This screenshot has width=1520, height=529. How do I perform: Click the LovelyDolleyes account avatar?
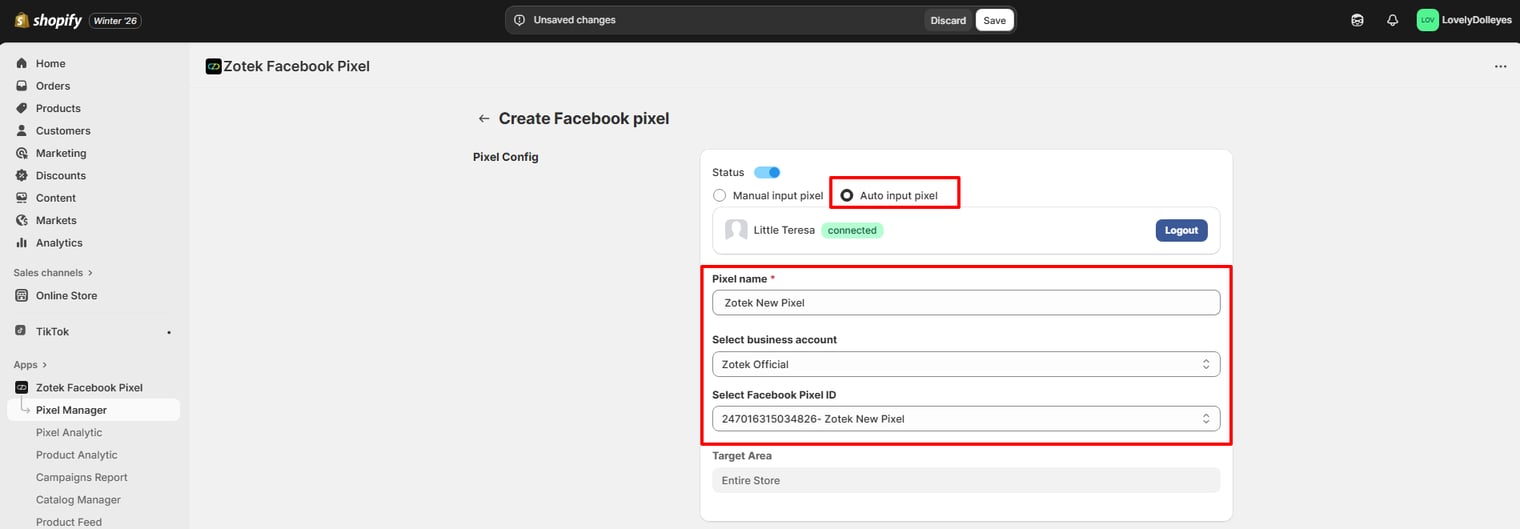click(1428, 20)
